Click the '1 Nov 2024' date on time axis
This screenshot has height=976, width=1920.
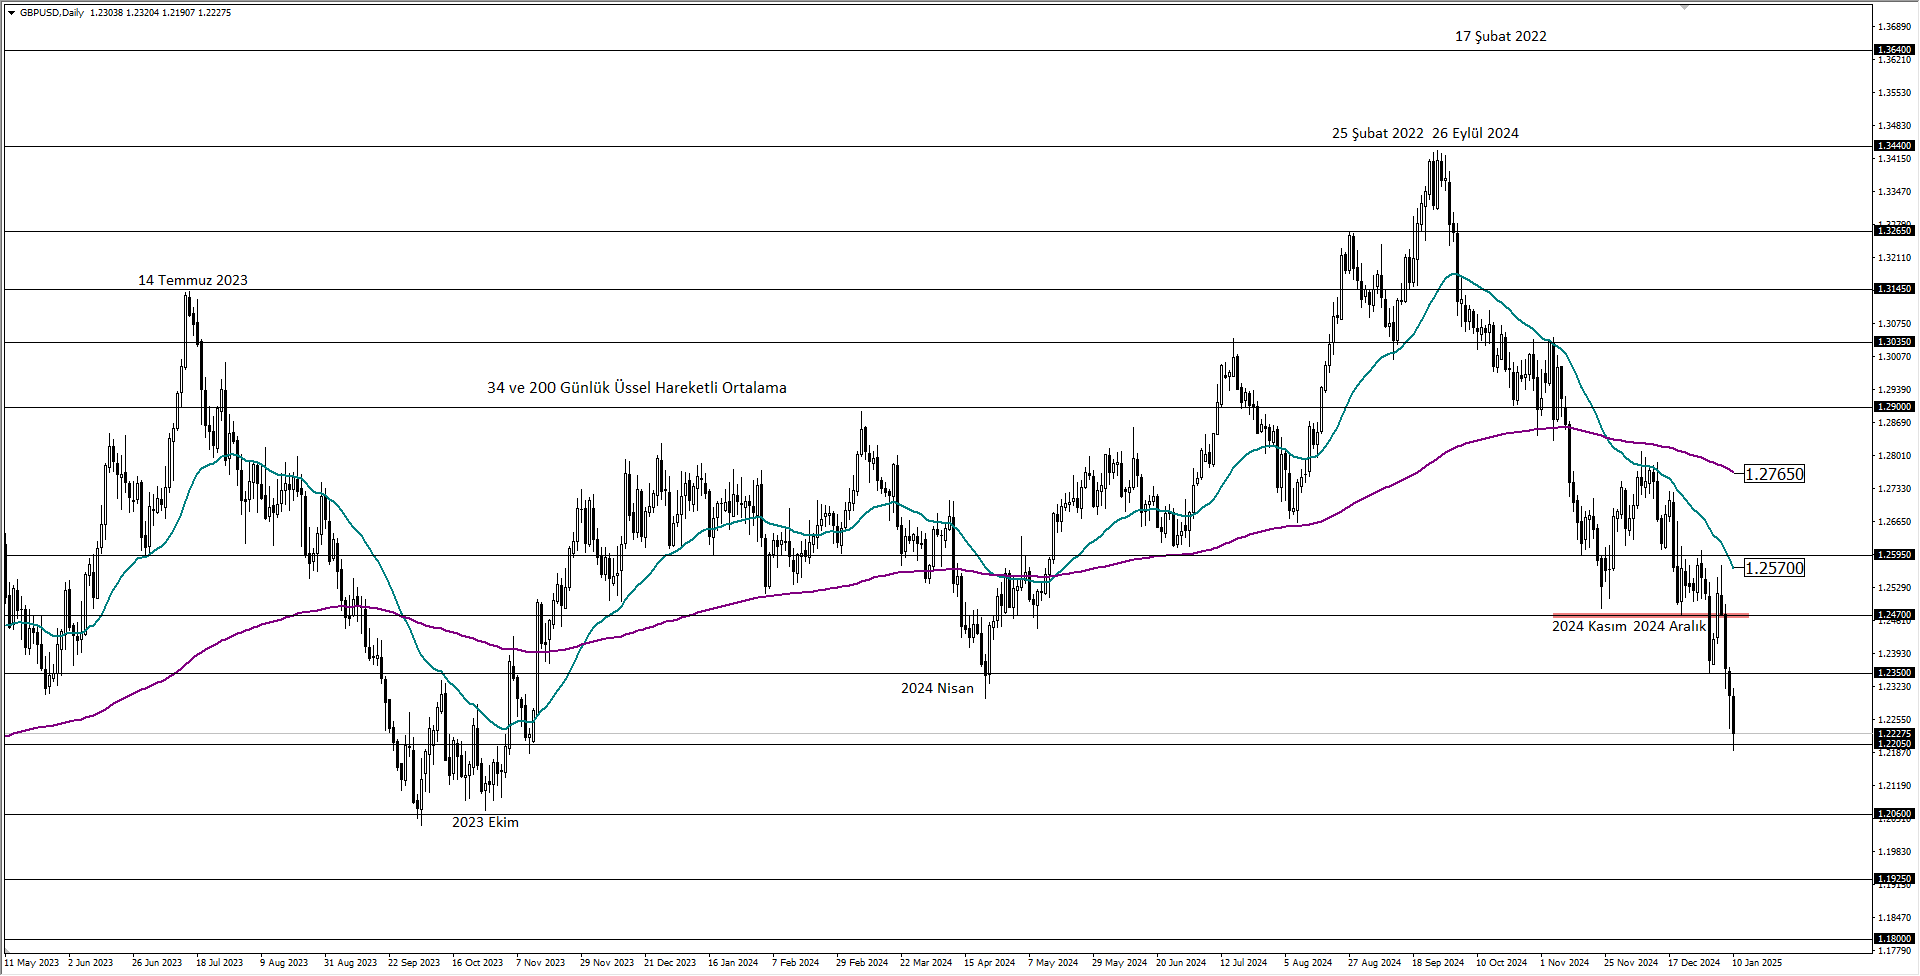point(1565,963)
